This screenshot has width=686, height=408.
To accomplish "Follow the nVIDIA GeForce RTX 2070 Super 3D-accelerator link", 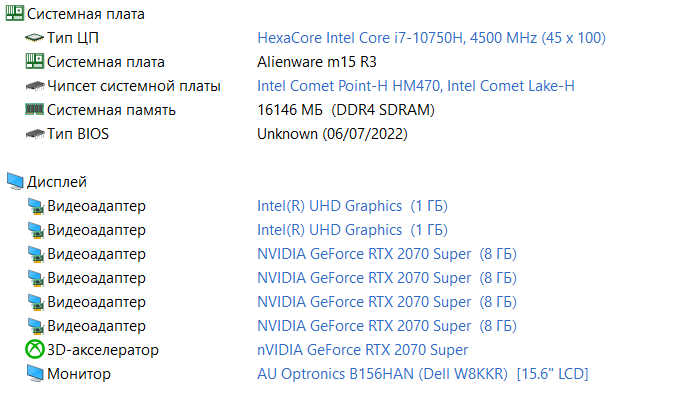I will (362, 350).
